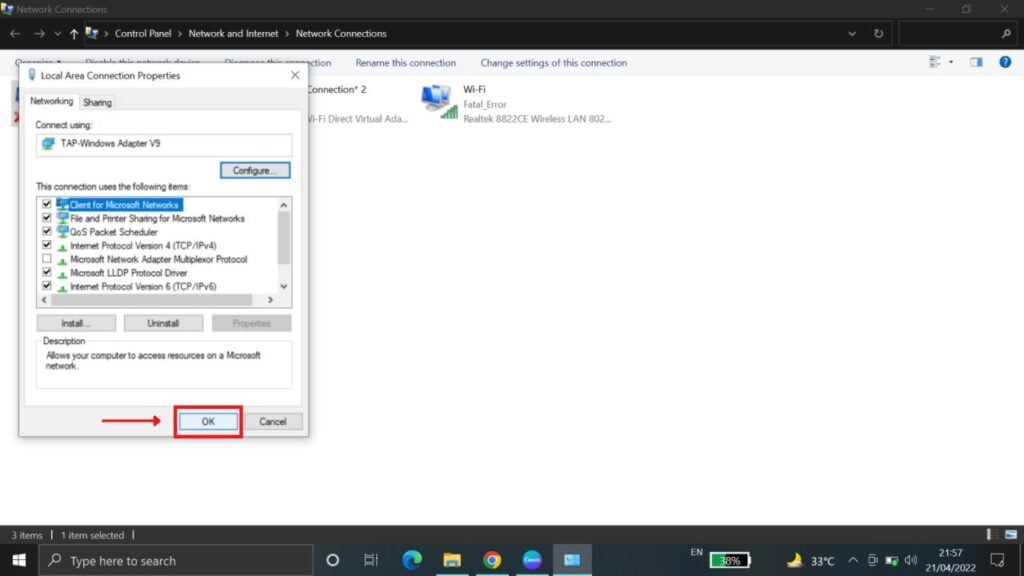Click the Control Panel taskbar window icon
The image size is (1024, 576).
coord(572,560)
